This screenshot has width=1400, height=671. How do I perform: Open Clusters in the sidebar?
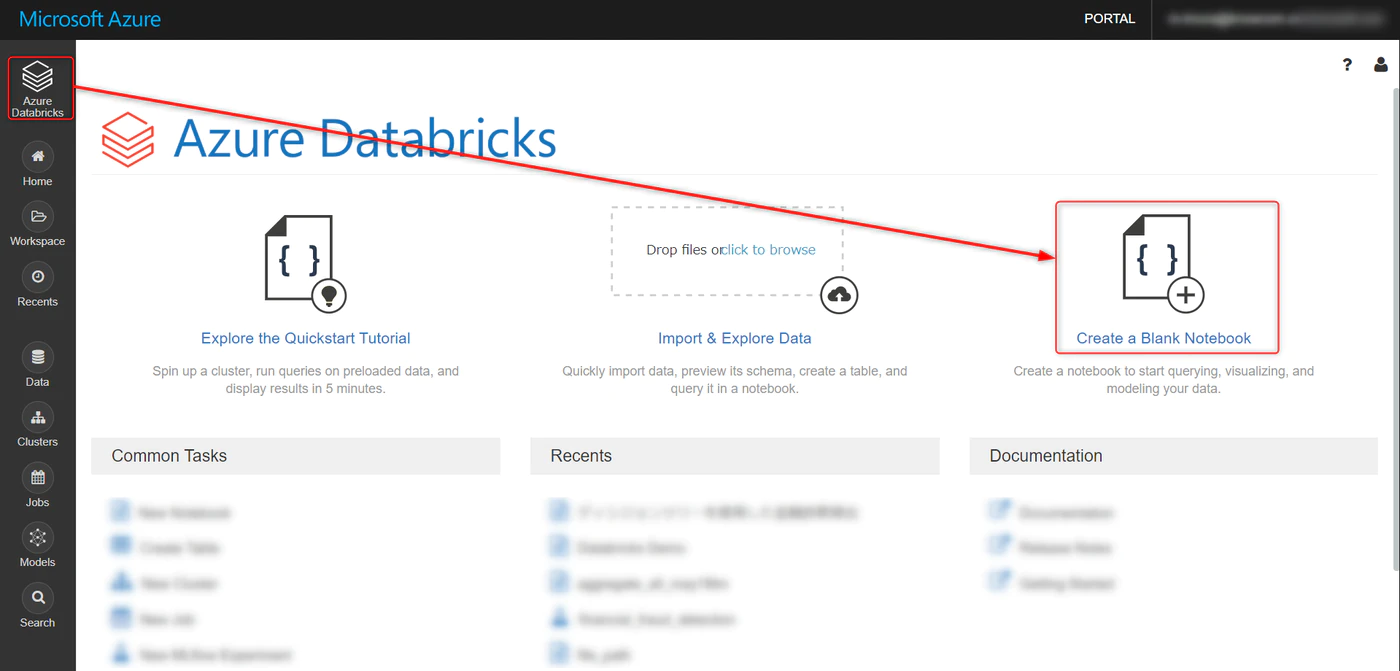point(38,417)
